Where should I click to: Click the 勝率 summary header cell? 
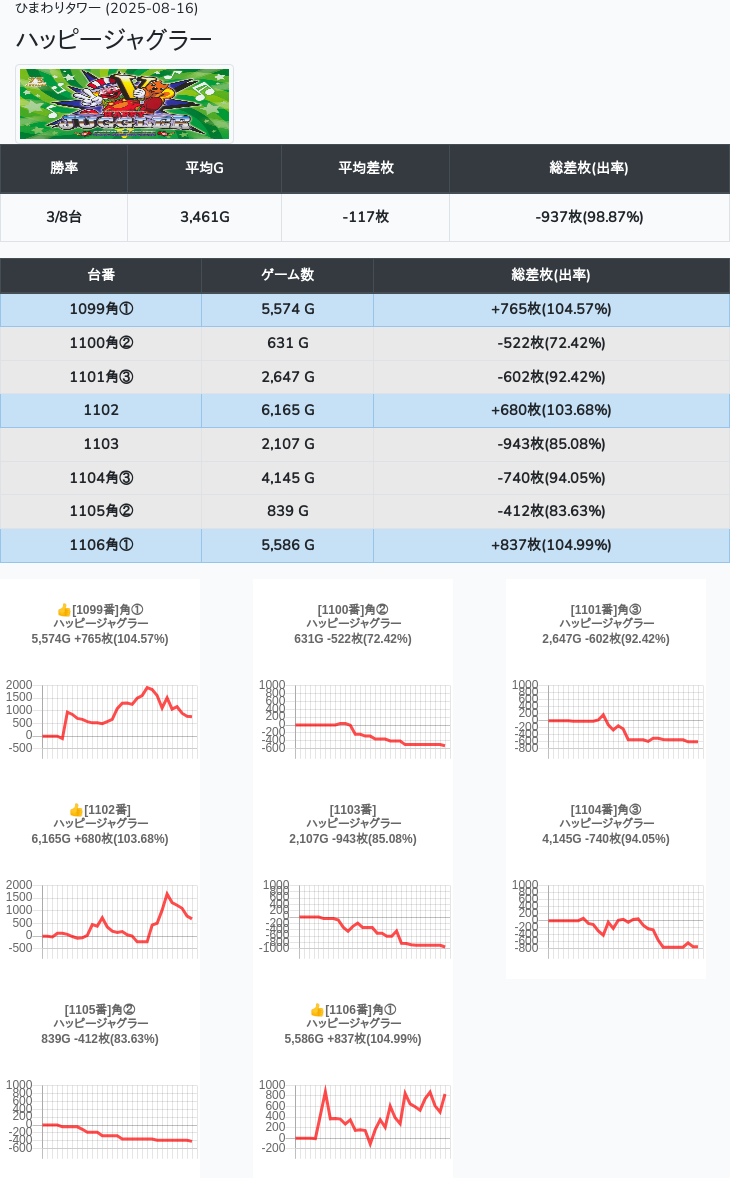64,168
